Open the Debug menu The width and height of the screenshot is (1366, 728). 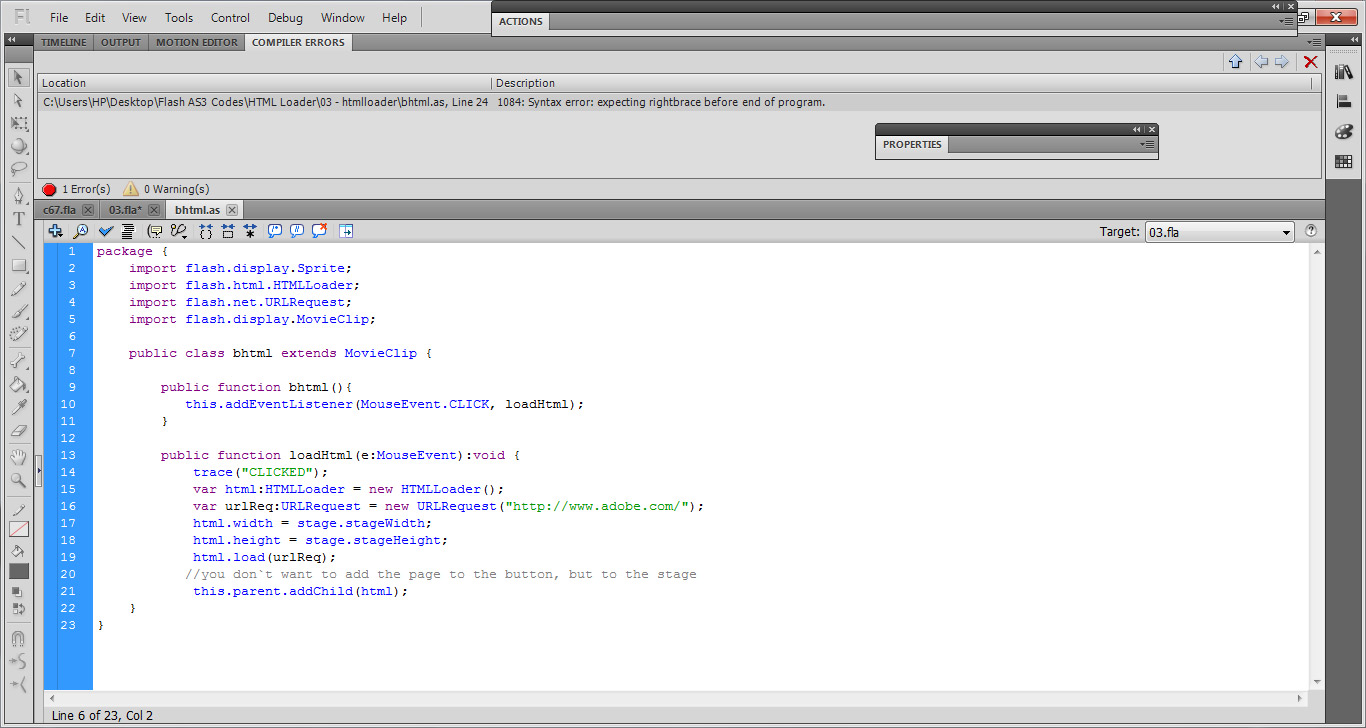click(285, 18)
